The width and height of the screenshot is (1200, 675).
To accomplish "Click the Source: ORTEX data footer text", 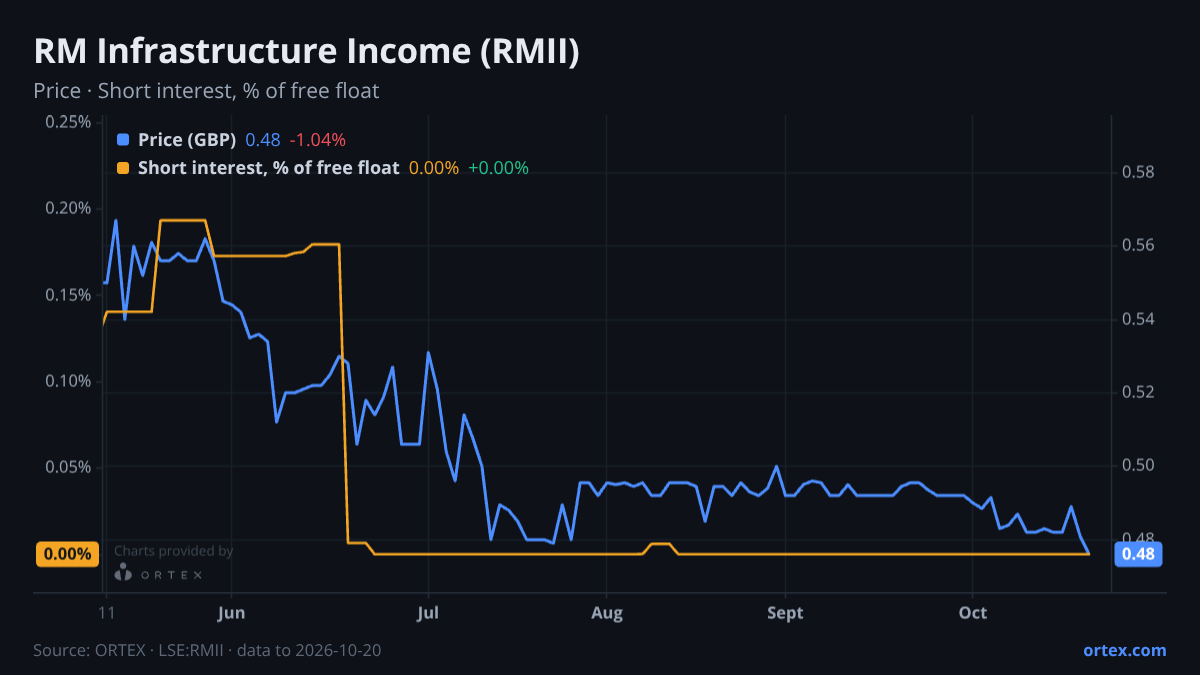I will [207, 650].
